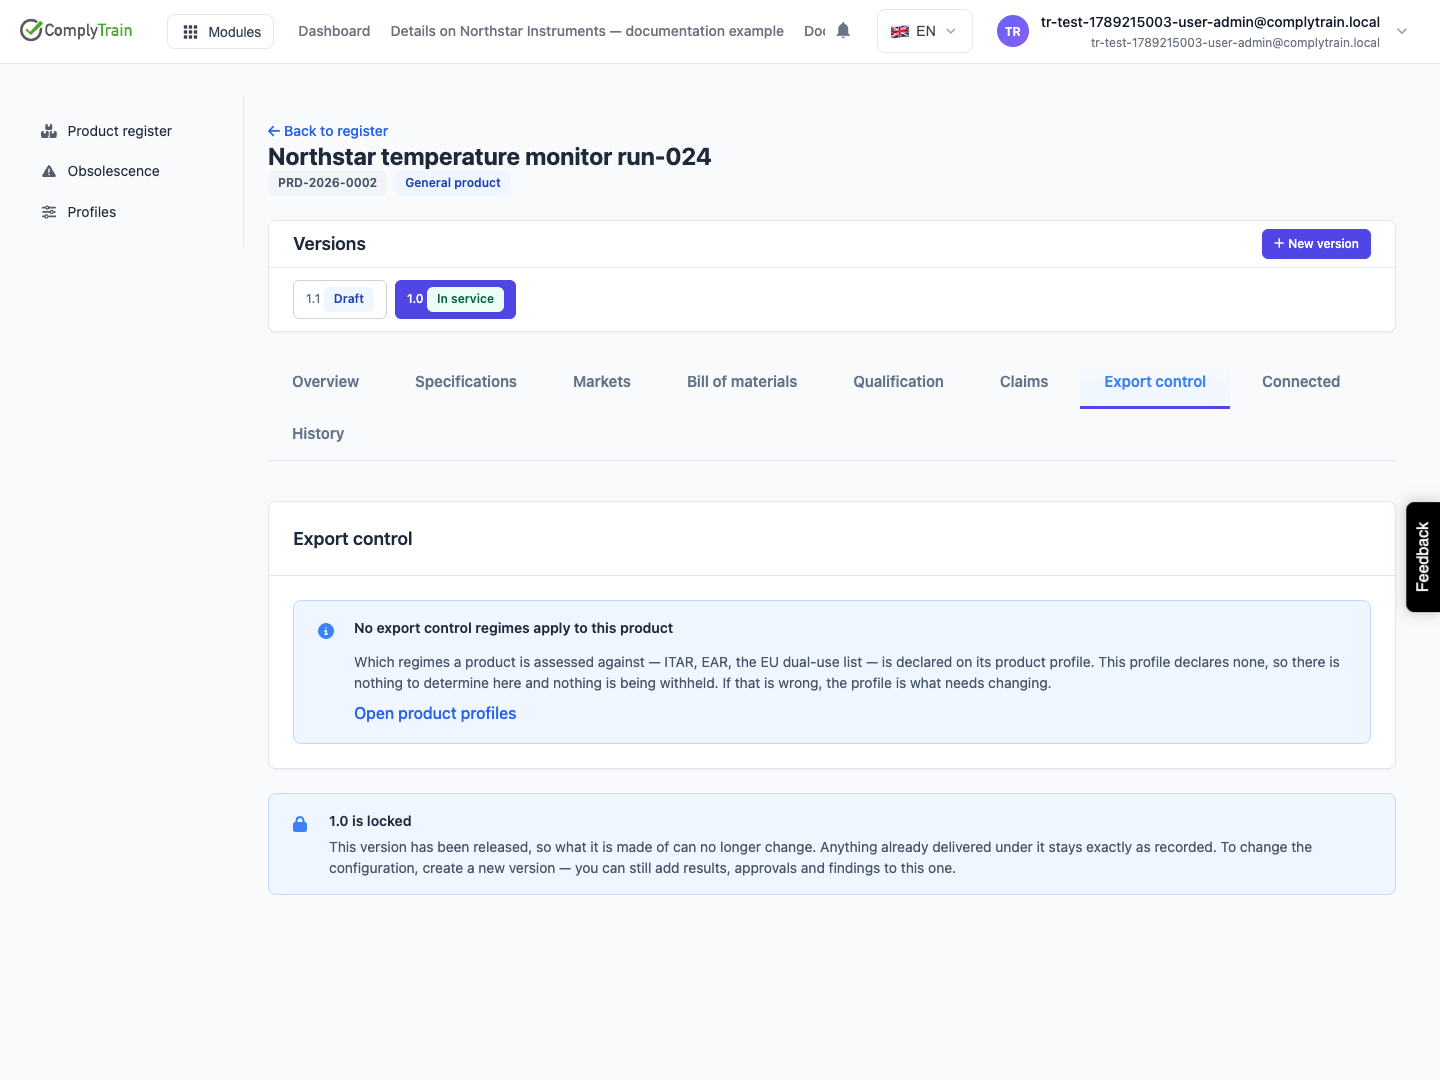Switch to the Overview tab
1440x1080 pixels.
(325, 382)
